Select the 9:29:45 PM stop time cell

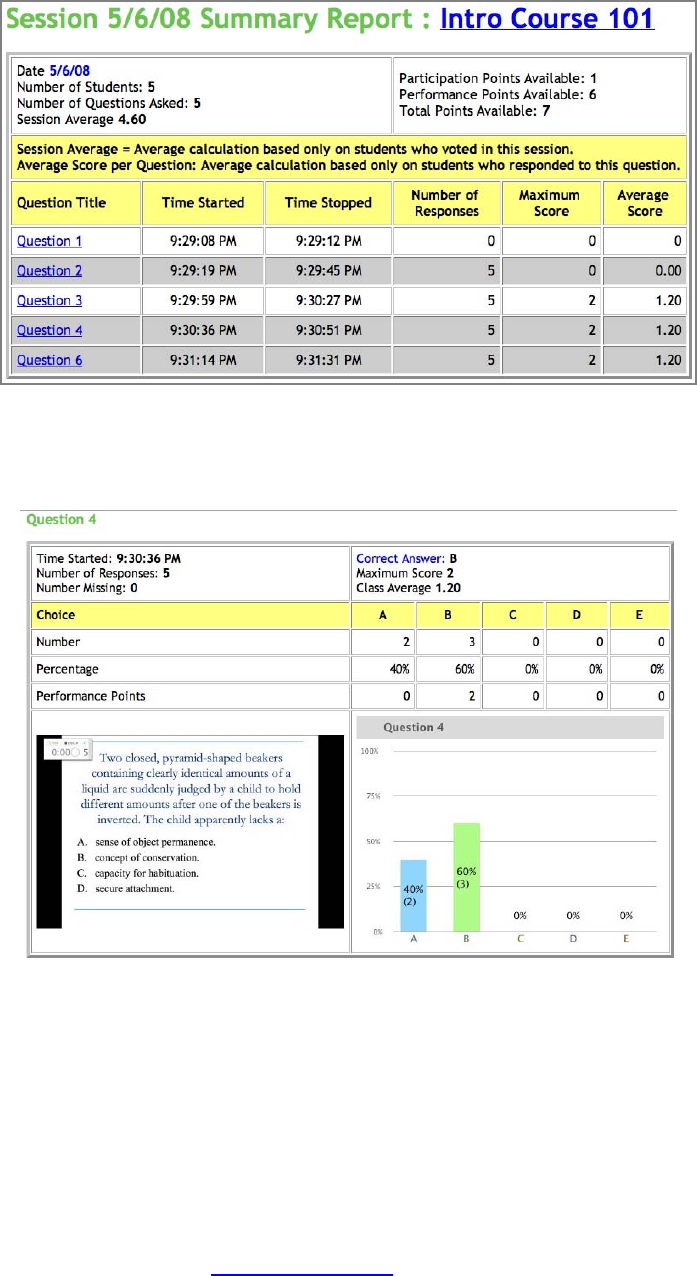click(x=328, y=271)
